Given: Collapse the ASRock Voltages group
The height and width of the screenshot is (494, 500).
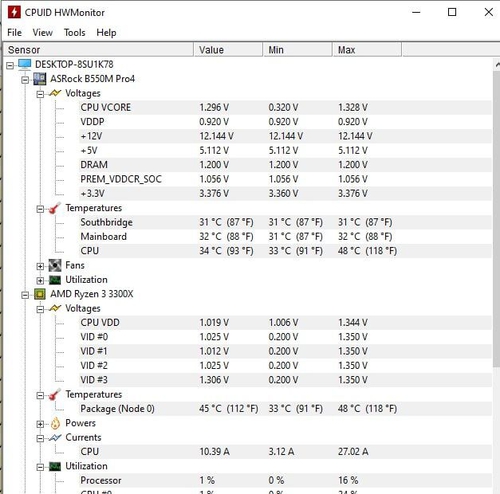Looking at the screenshot, I should point(40,94).
